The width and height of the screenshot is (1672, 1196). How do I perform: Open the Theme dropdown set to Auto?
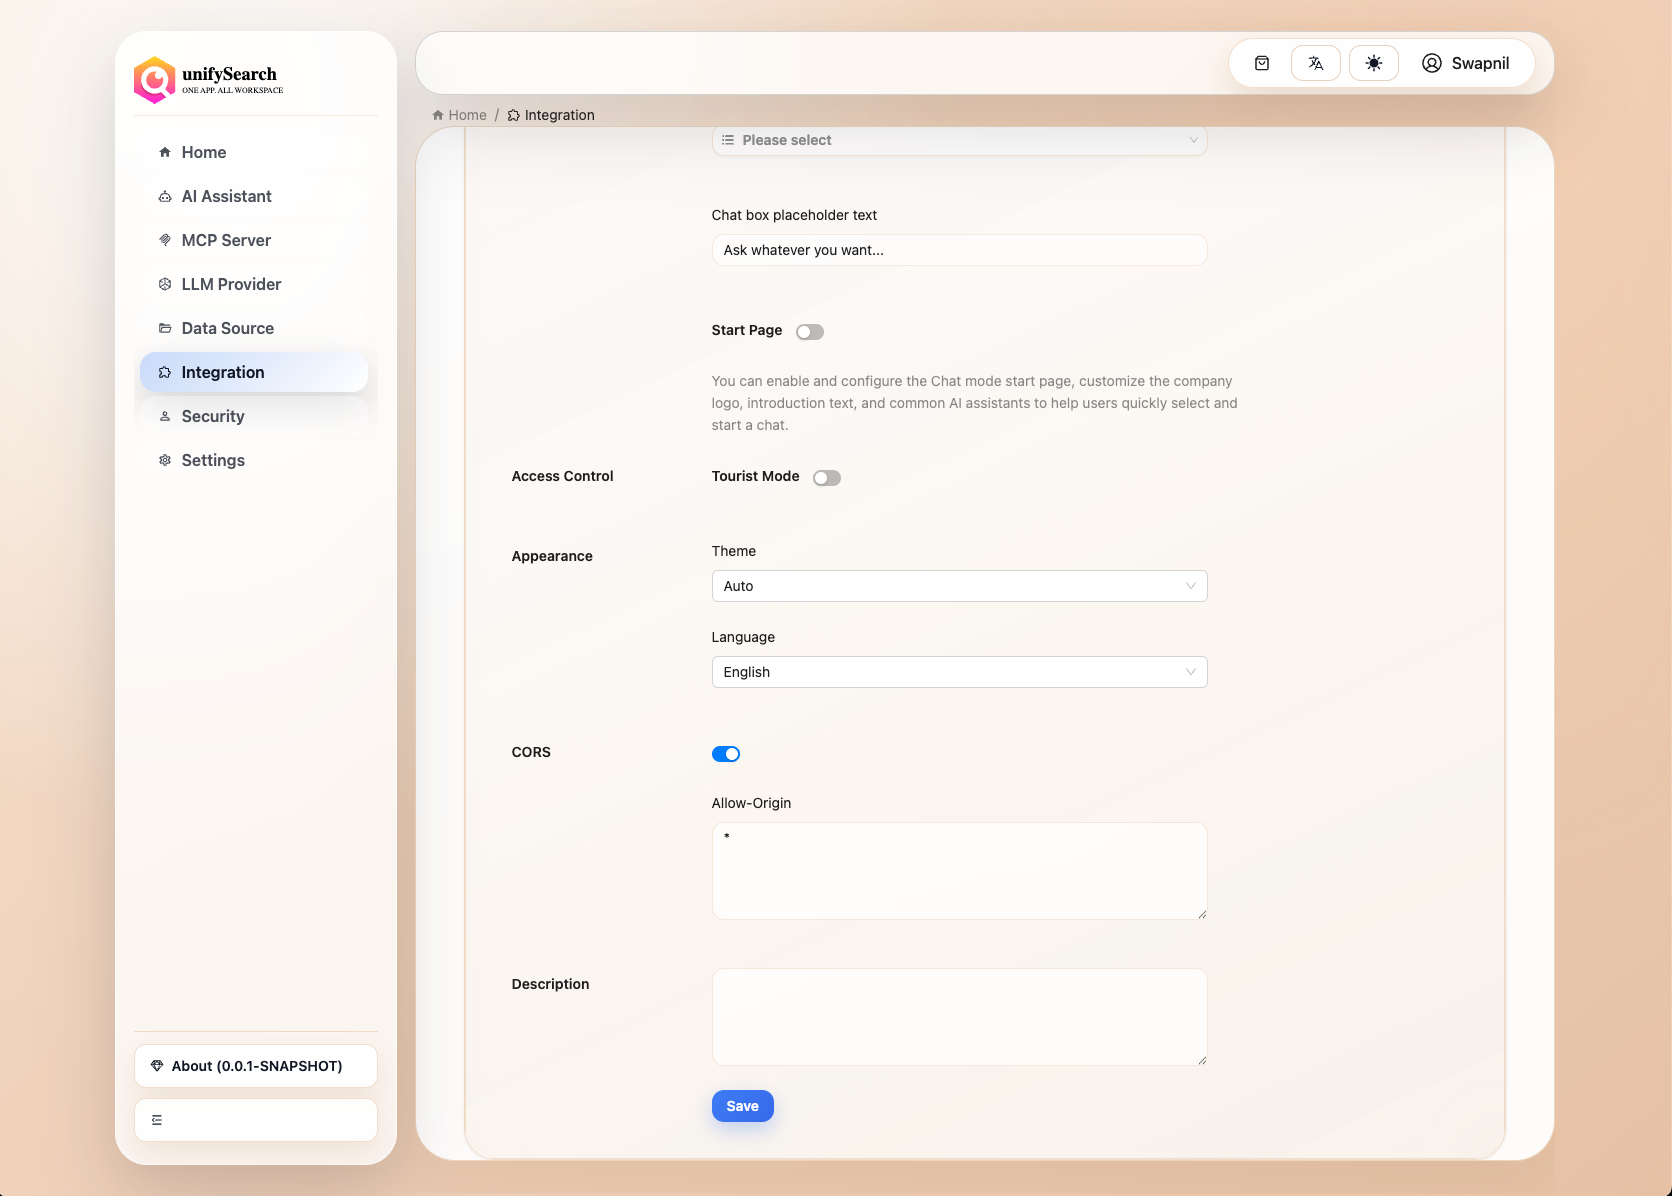click(x=959, y=586)
